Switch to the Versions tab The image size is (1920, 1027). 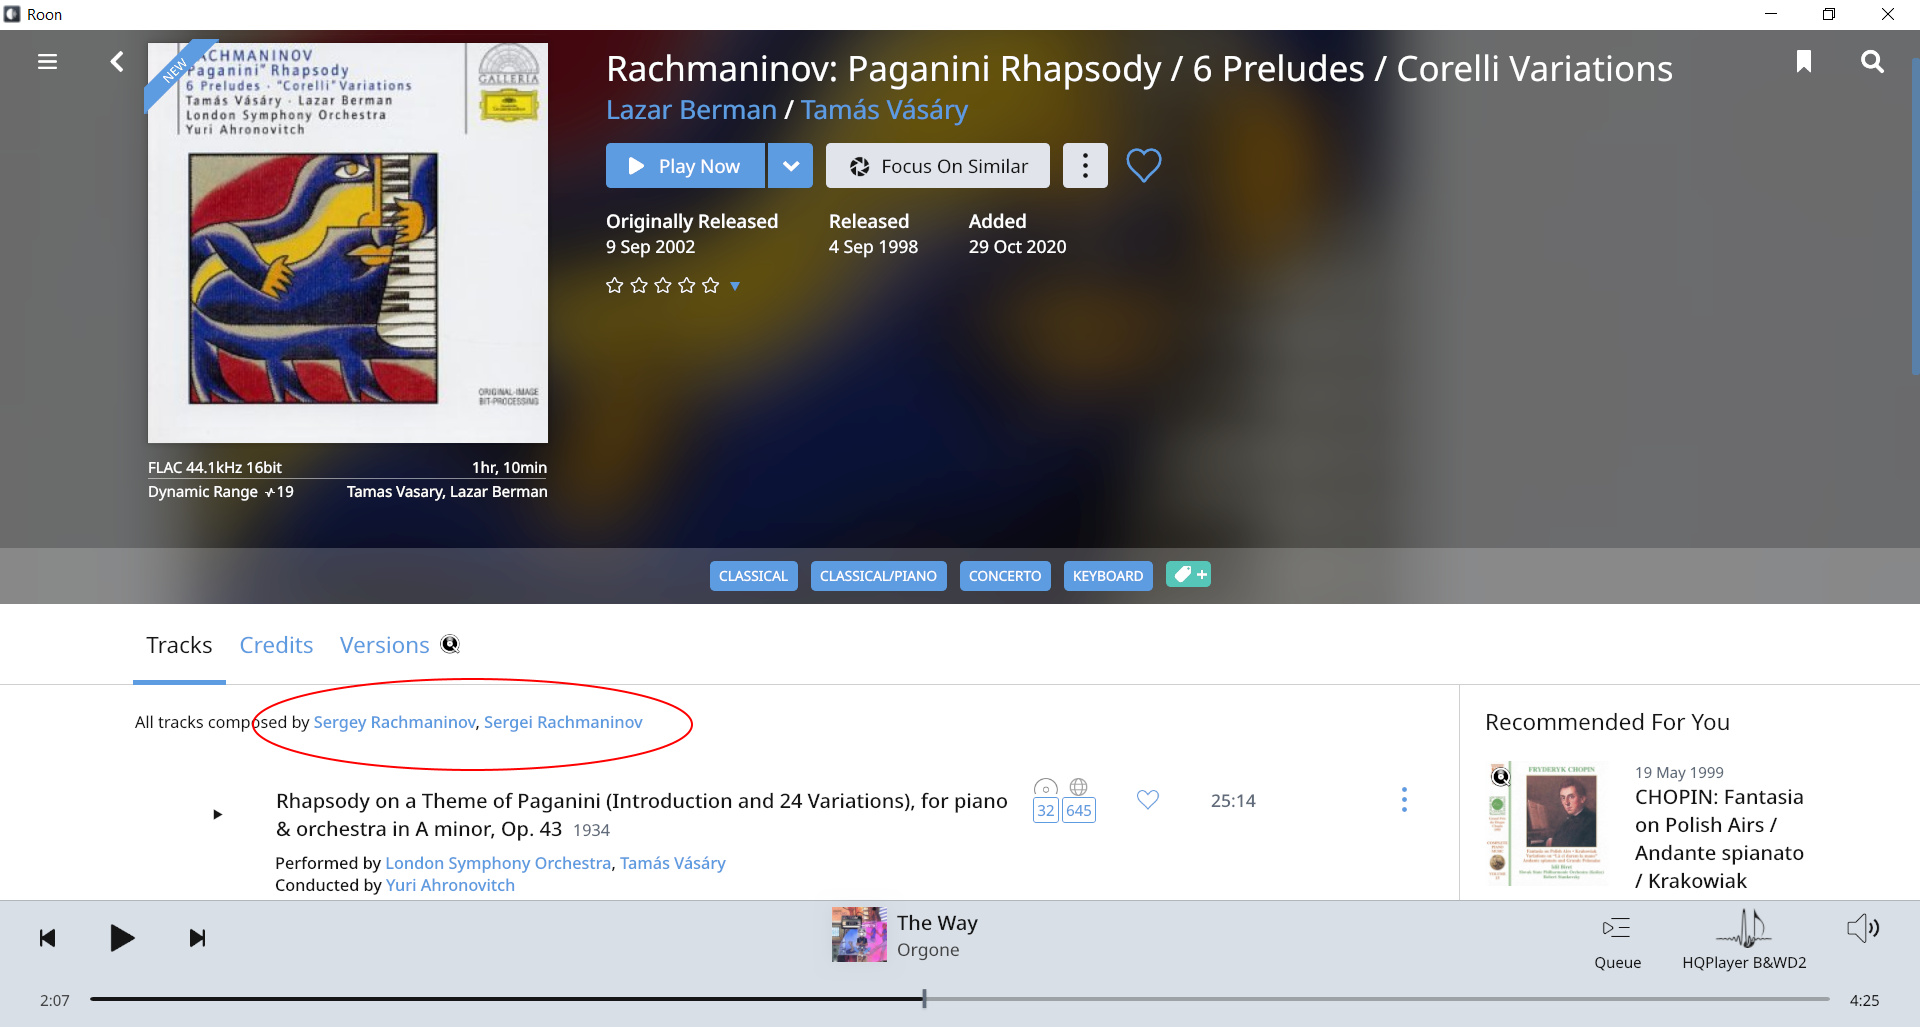pos(384,645)
